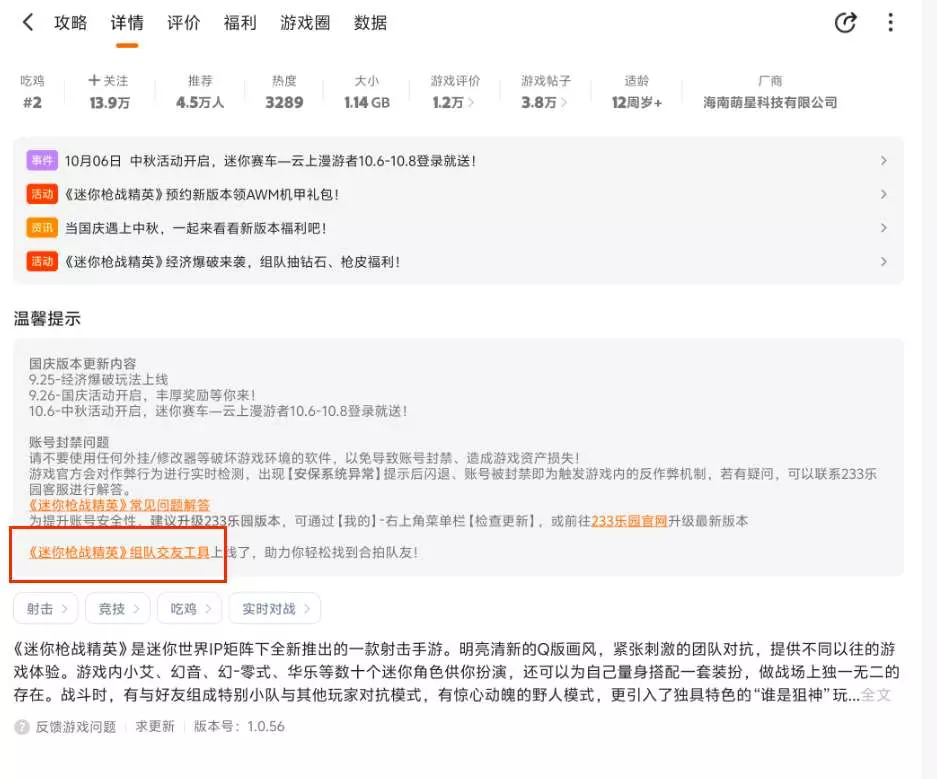Switch to the 评价 tab
Screen dimensions: 937x779
pyautogui.click(x=183, y=23)
